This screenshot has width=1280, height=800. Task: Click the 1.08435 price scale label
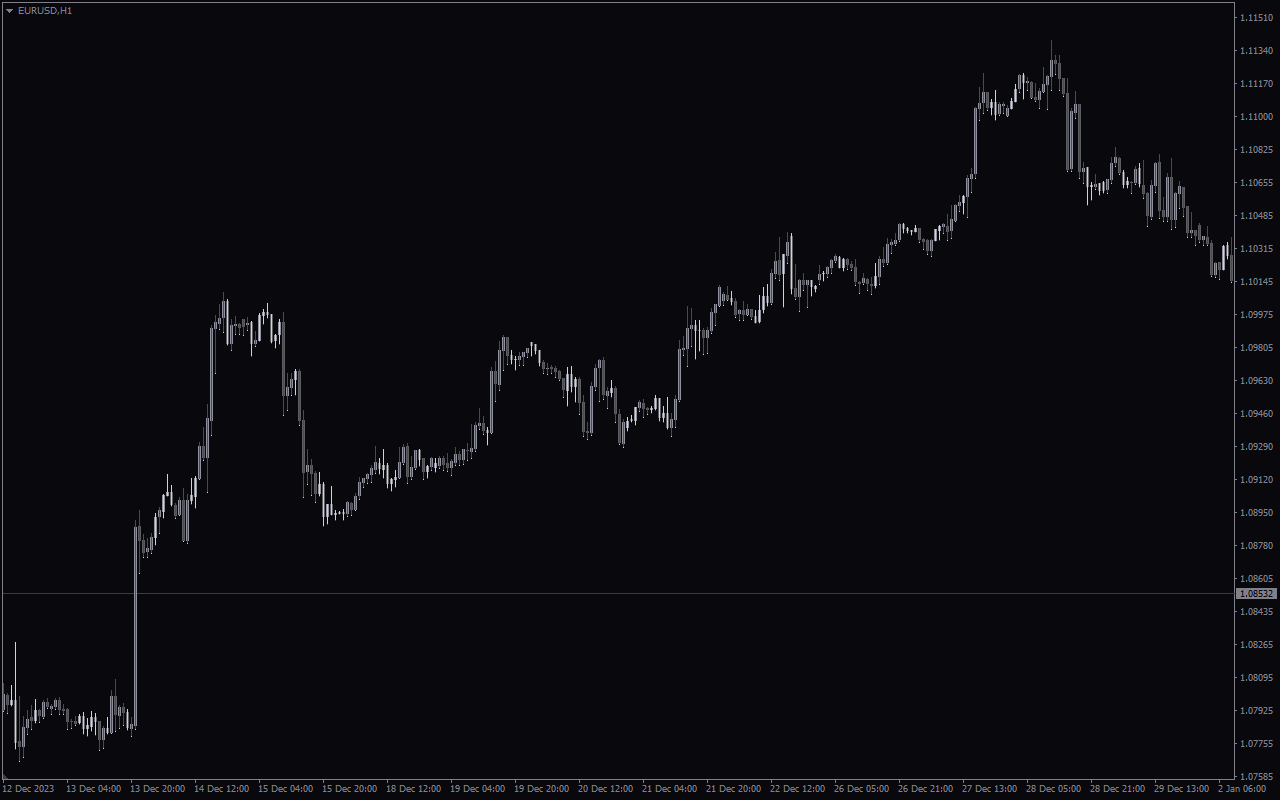point(1257,611)
